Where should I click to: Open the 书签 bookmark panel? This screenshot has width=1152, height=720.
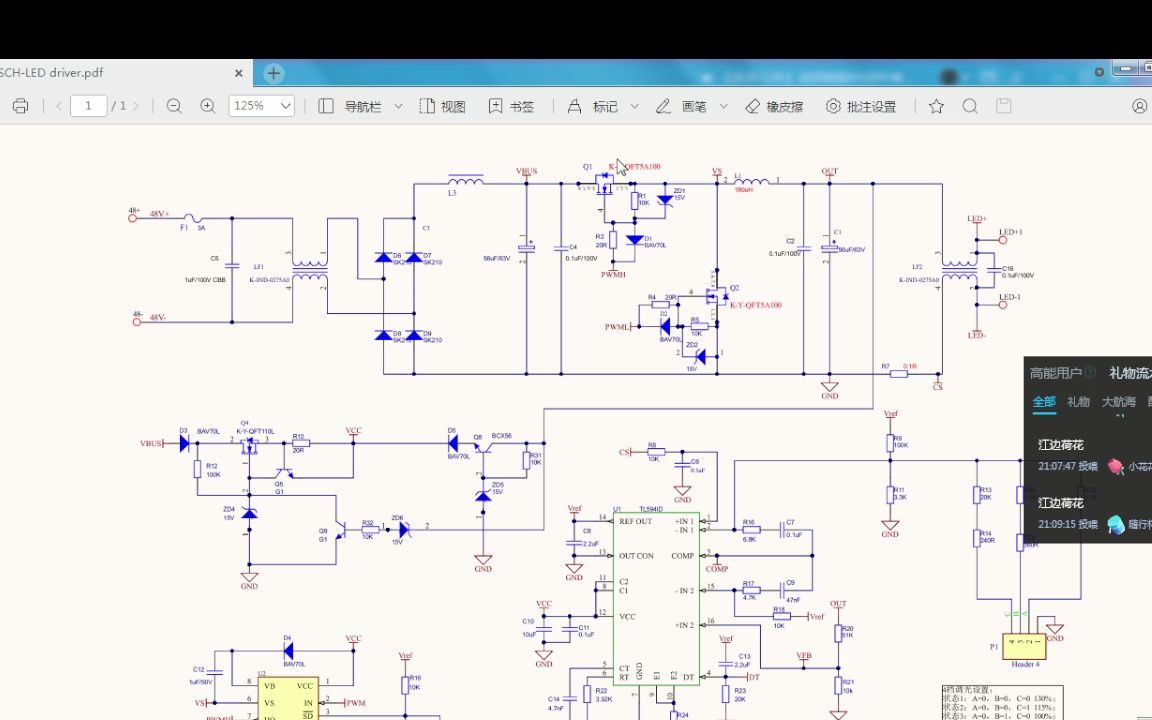pyautogui.click(x=511, y=107)
